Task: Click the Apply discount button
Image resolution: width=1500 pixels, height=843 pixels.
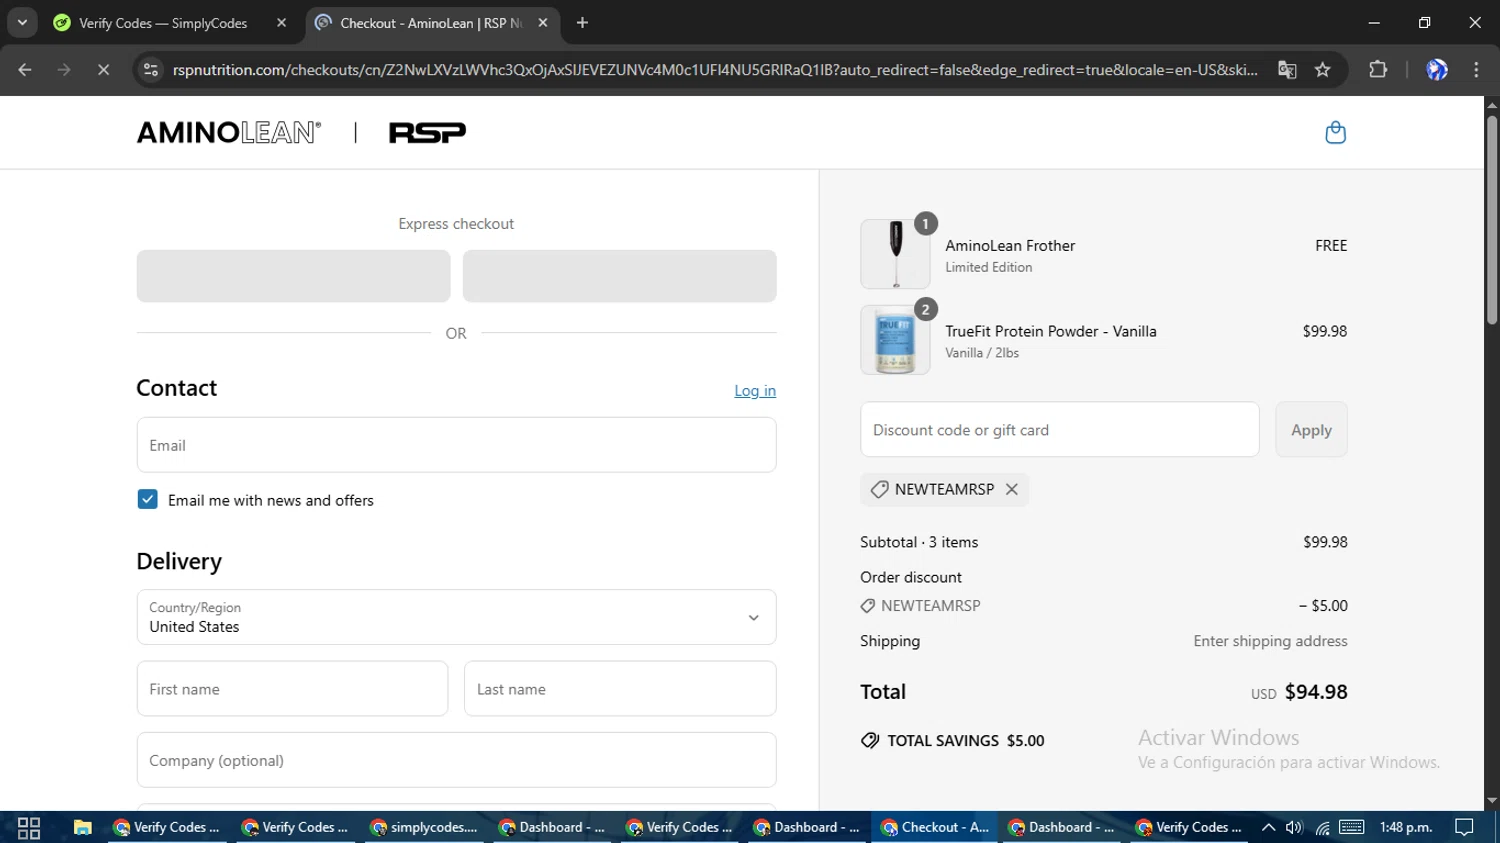Action: (x=1311, y=430)
